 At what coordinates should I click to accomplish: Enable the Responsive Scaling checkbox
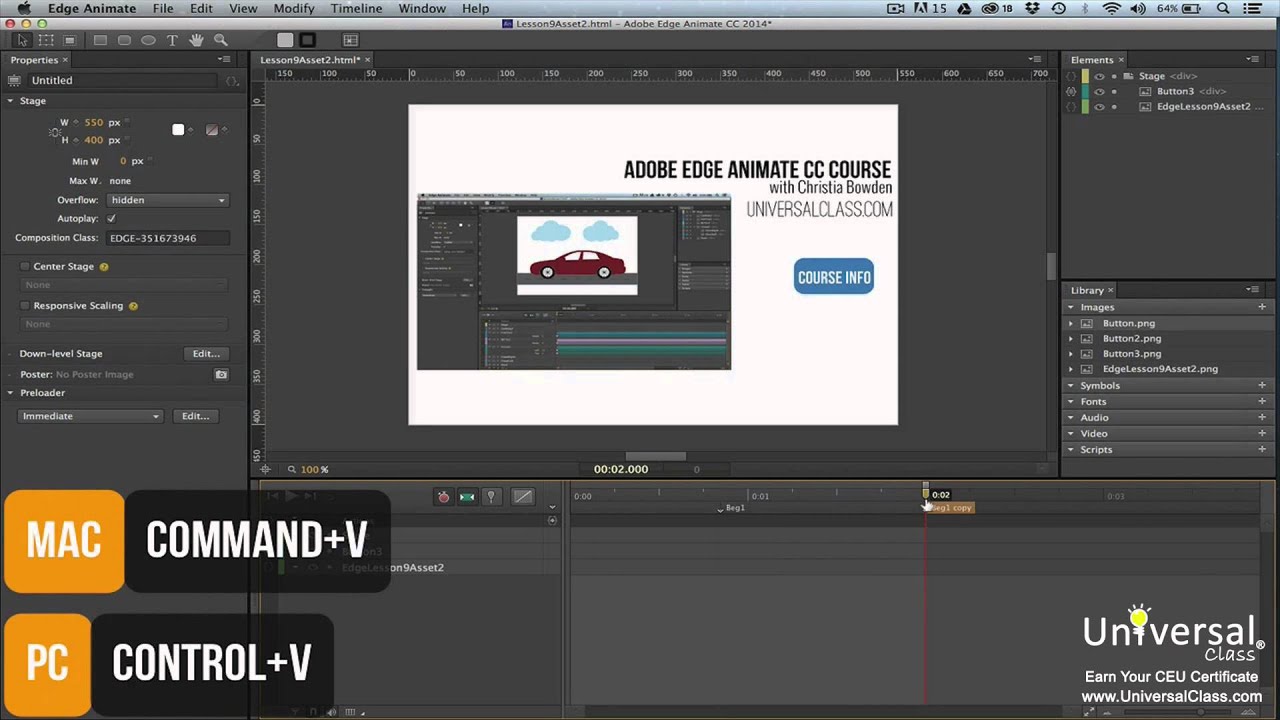[x=25, y=306]
